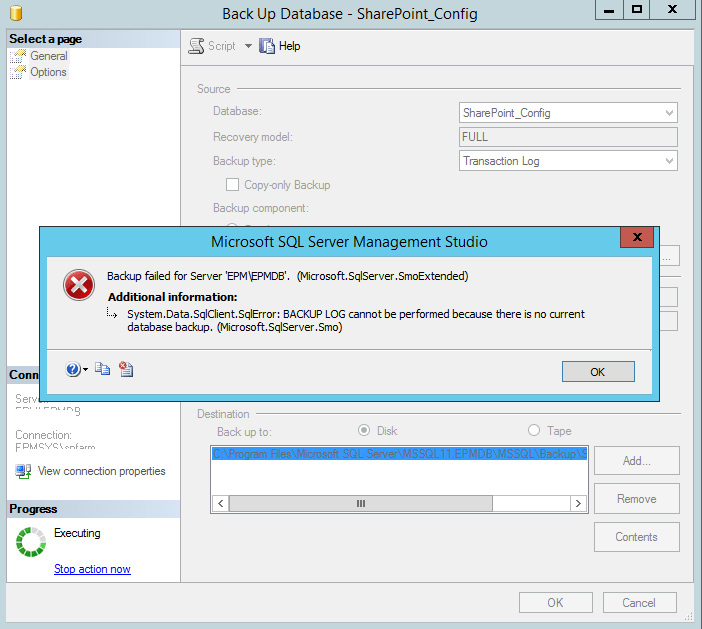Image resolution: width=702 pixels, height=629 pixels.
Task: Select the backup destination path entry
Action: tap(399, 454)
